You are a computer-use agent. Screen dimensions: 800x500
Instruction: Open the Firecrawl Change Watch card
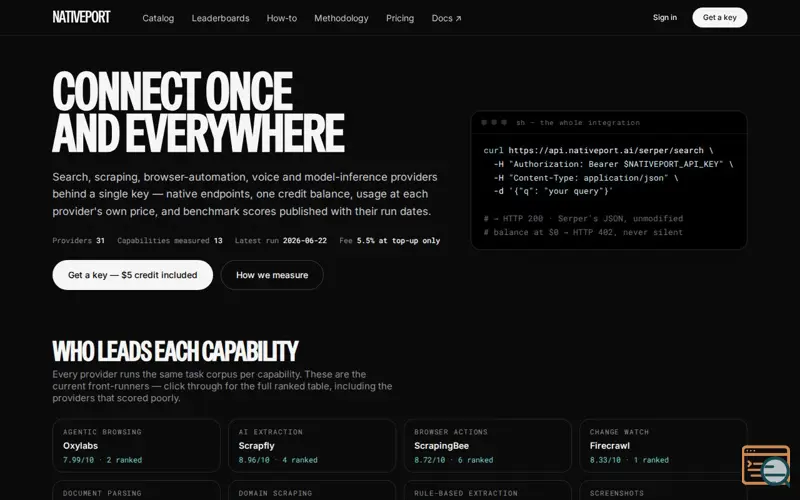pos(663,445)
